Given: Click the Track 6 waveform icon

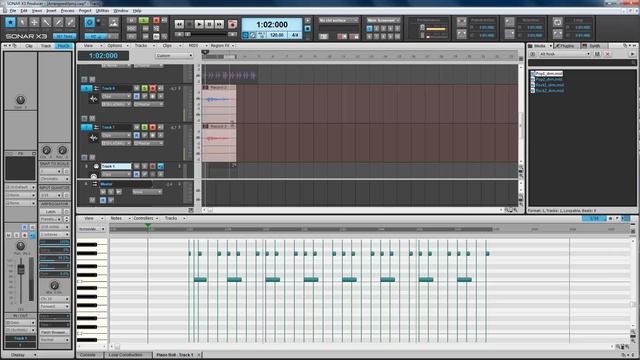Looking at the screenshot, I should (x=93, y=98).
